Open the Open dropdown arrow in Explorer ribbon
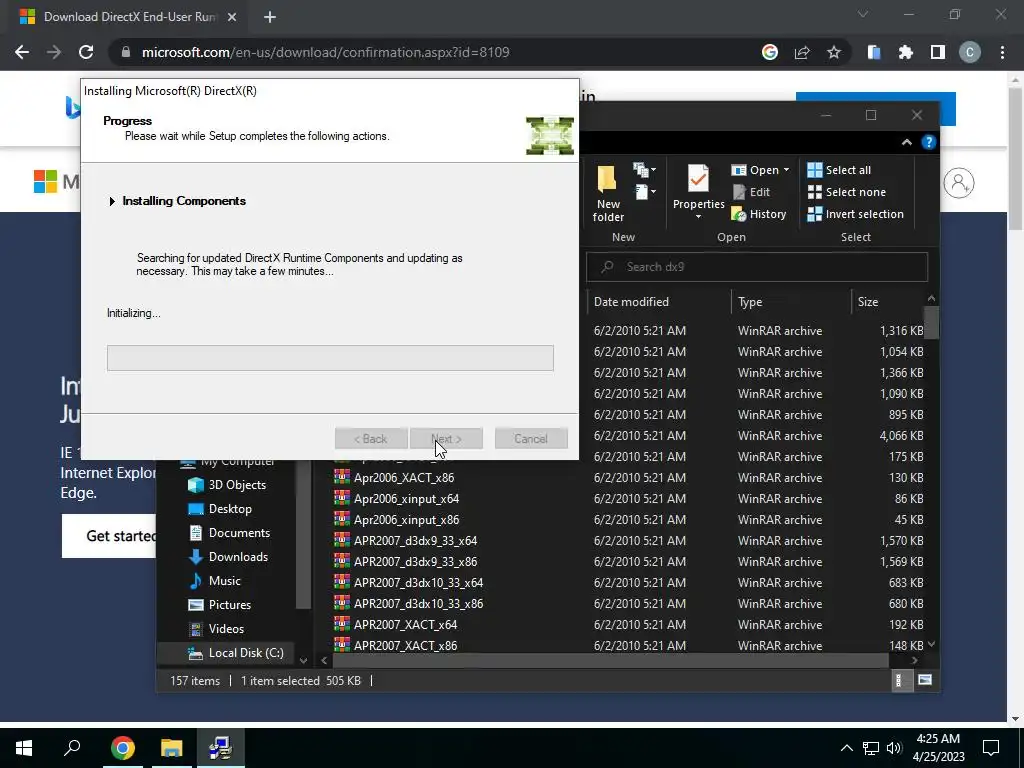 tap(786, 170)
